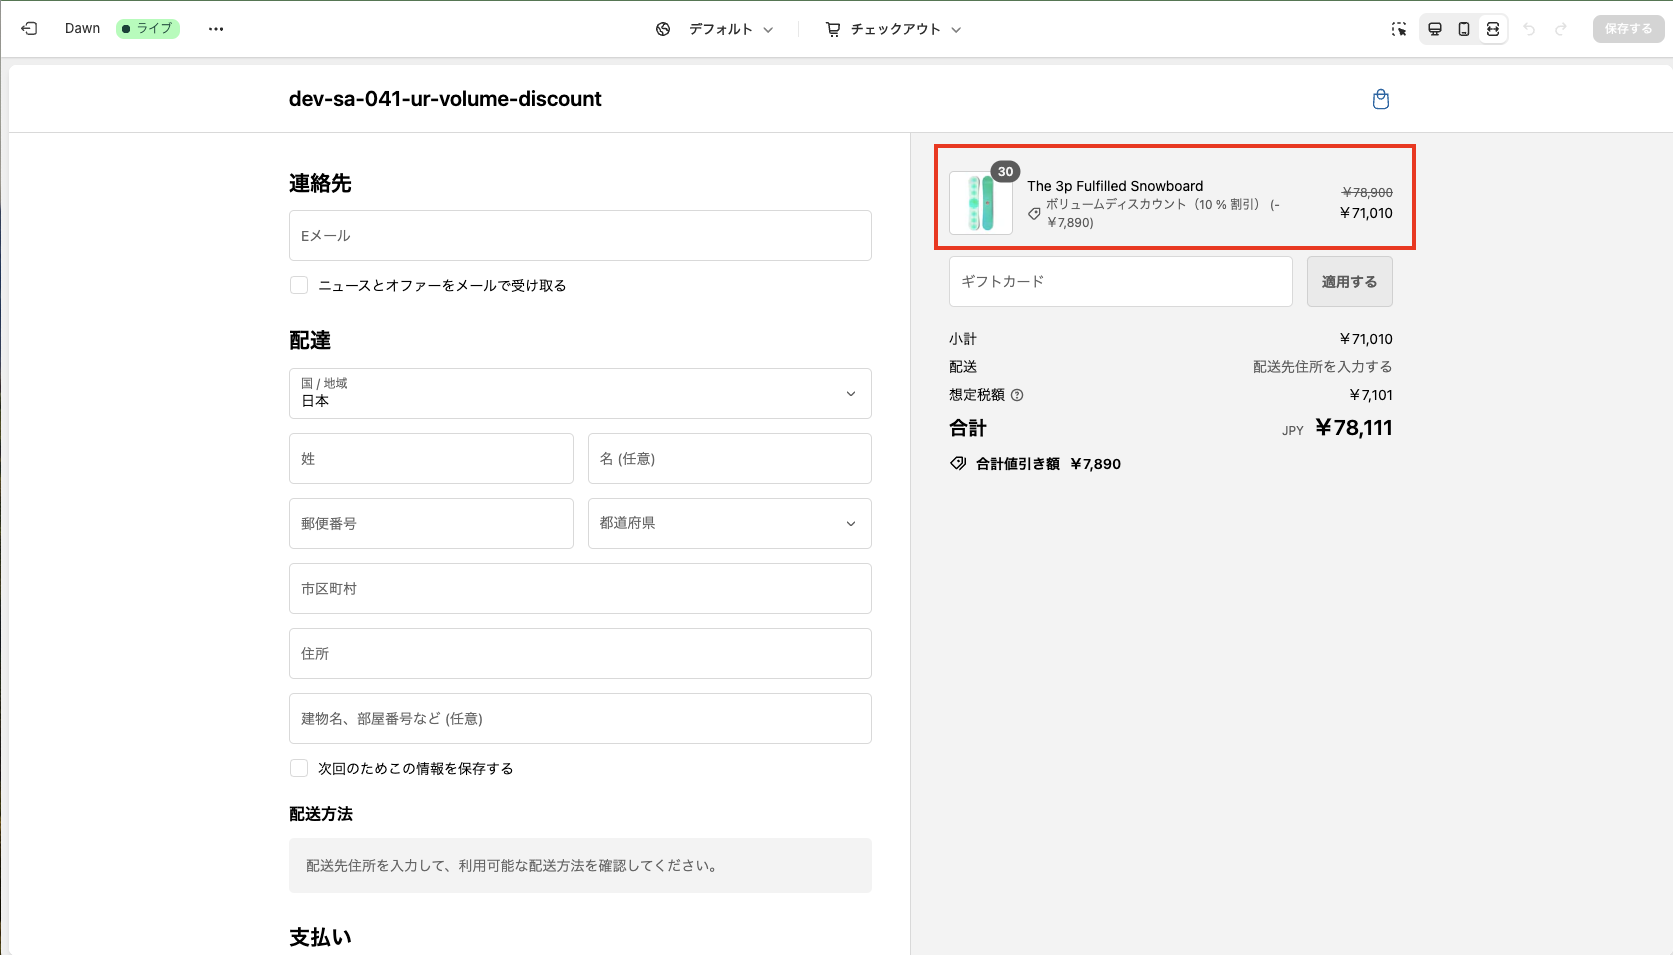The width and height of the screenshot is (1673, 955).
Task: Select the full-width preview mode
Action: [1492, 29]
